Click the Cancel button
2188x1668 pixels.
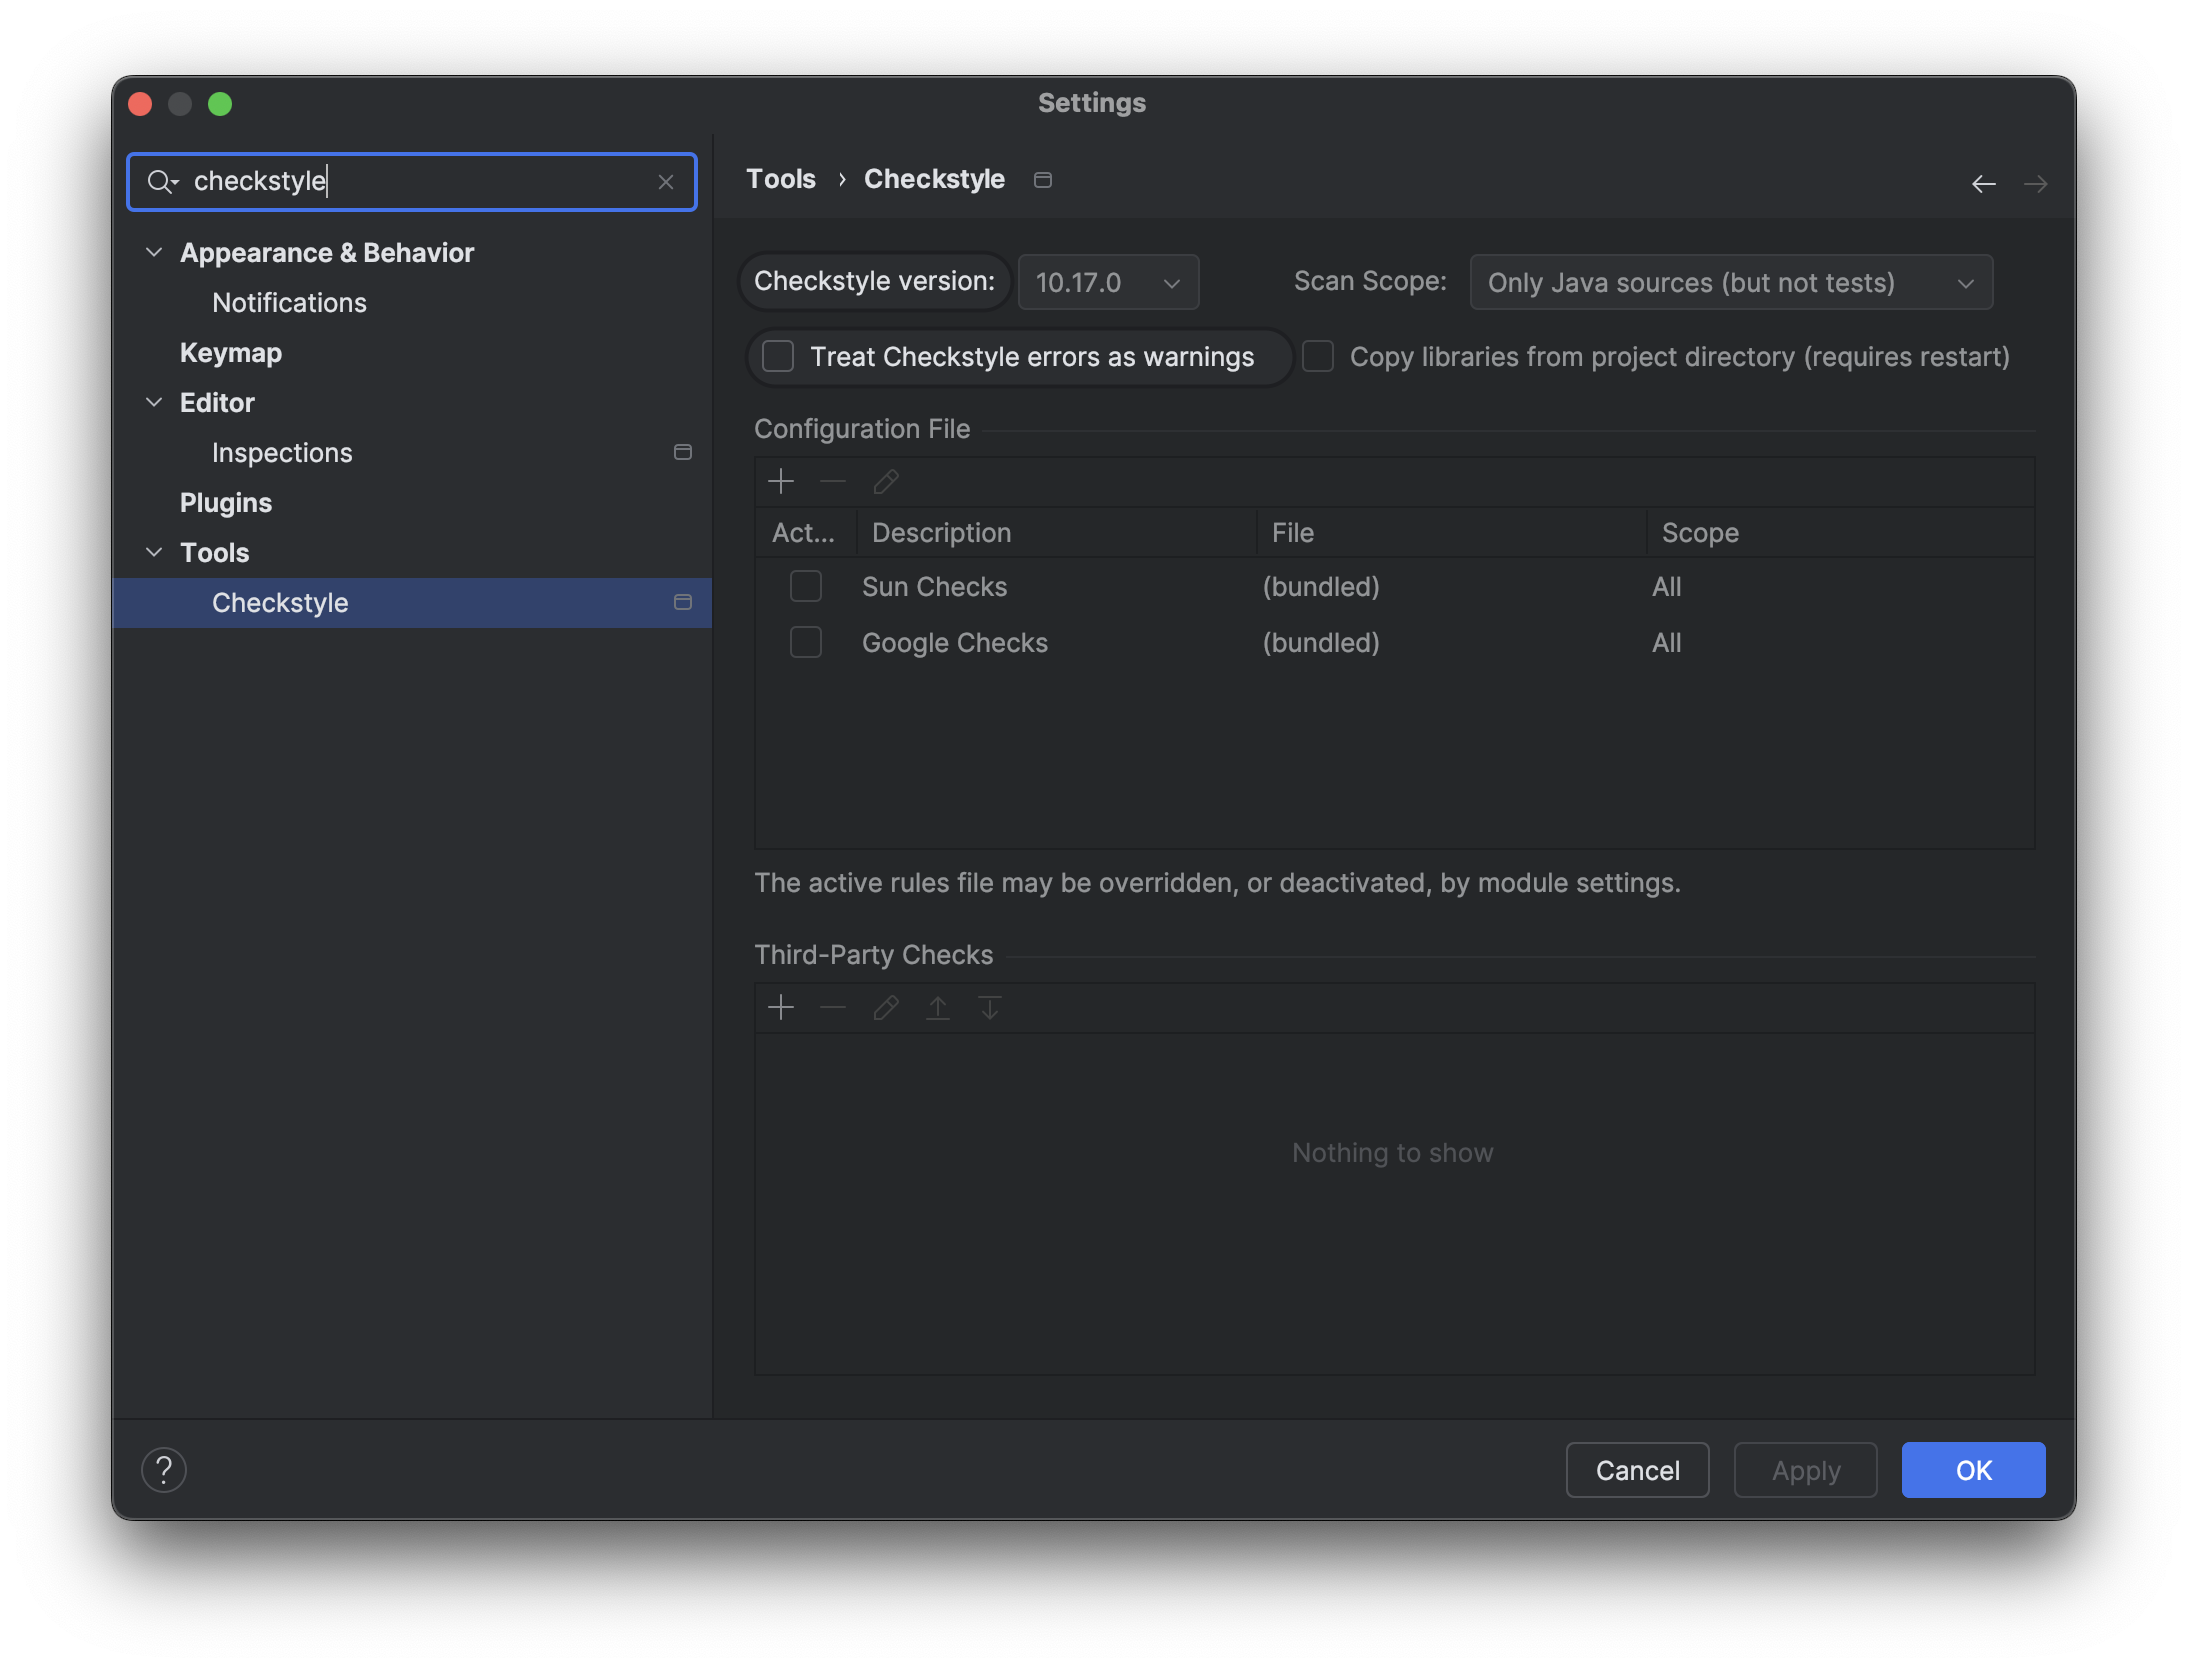1637,1470
